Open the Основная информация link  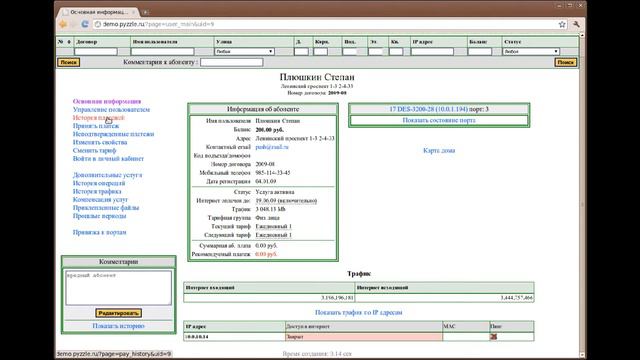coord(107,101)
